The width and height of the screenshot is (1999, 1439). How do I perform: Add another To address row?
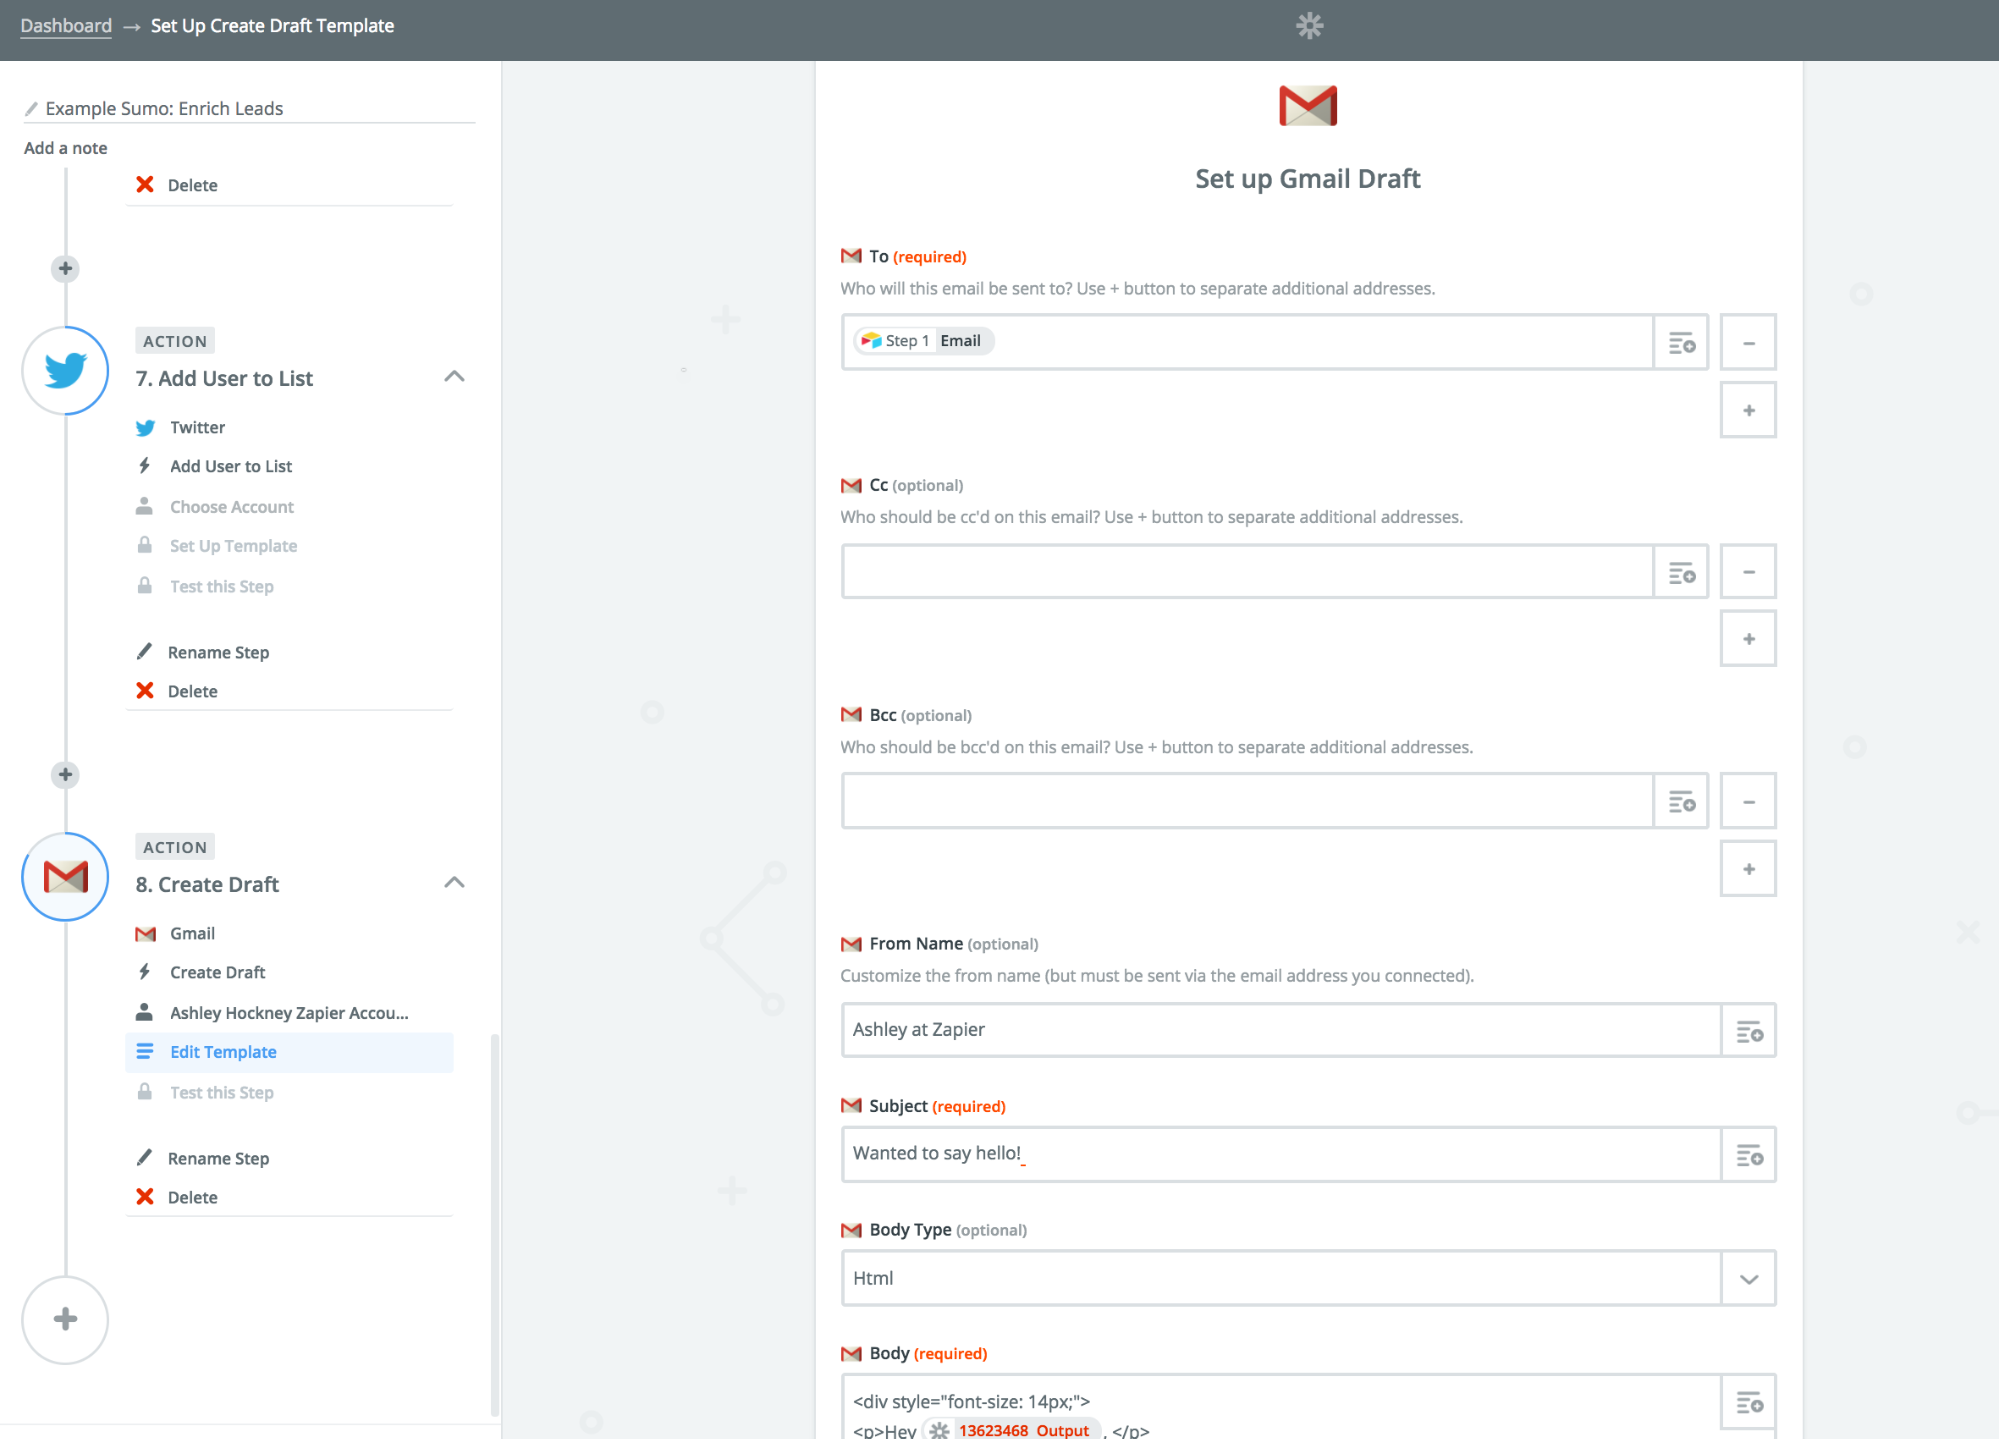tap(1748, 410)
